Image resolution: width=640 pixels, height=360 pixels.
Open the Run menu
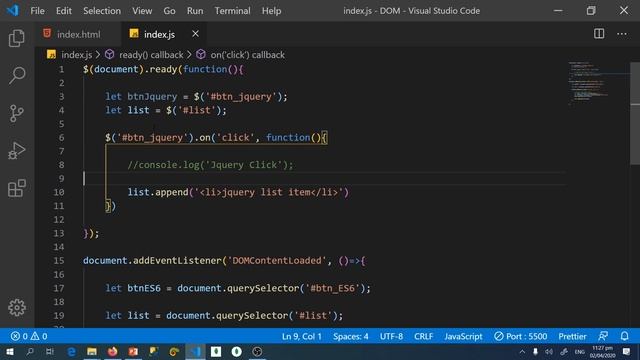[x=195, y=11]
